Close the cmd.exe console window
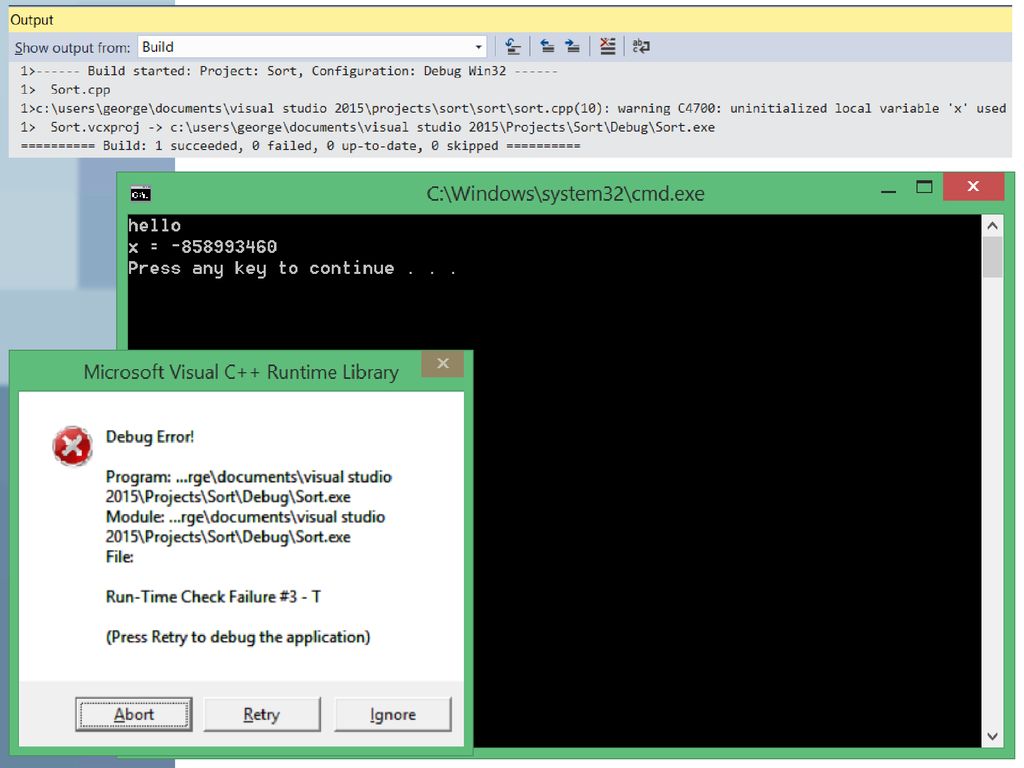Screen dimensions: 1024x768 coord(973,186)
